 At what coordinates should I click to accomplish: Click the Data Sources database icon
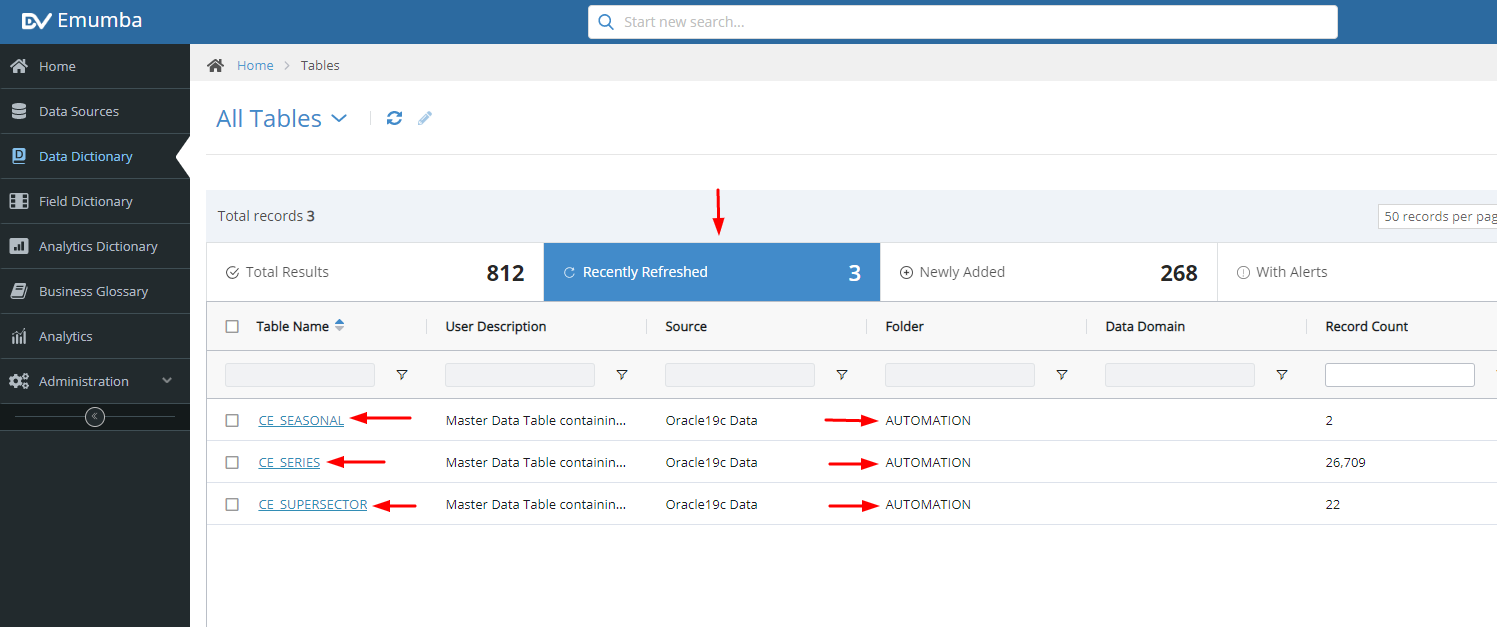point(19,111)
